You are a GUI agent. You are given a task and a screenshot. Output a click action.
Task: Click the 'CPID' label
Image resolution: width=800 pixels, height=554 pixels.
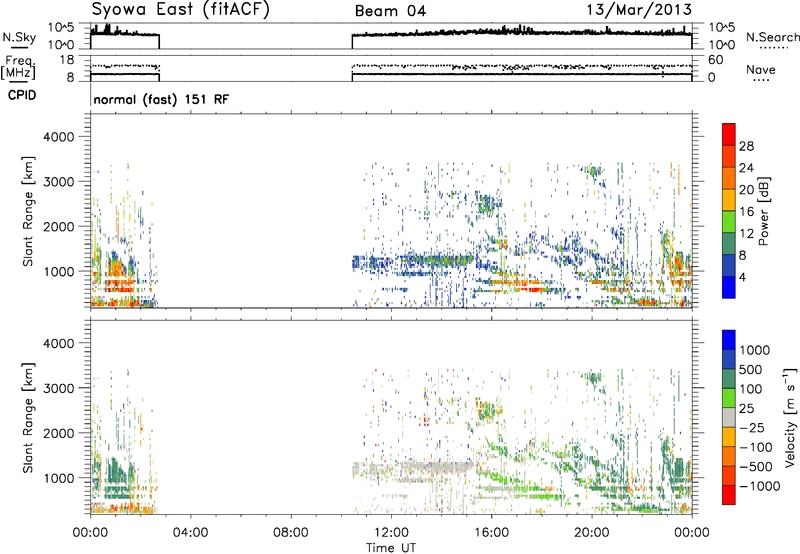point(22,95)
